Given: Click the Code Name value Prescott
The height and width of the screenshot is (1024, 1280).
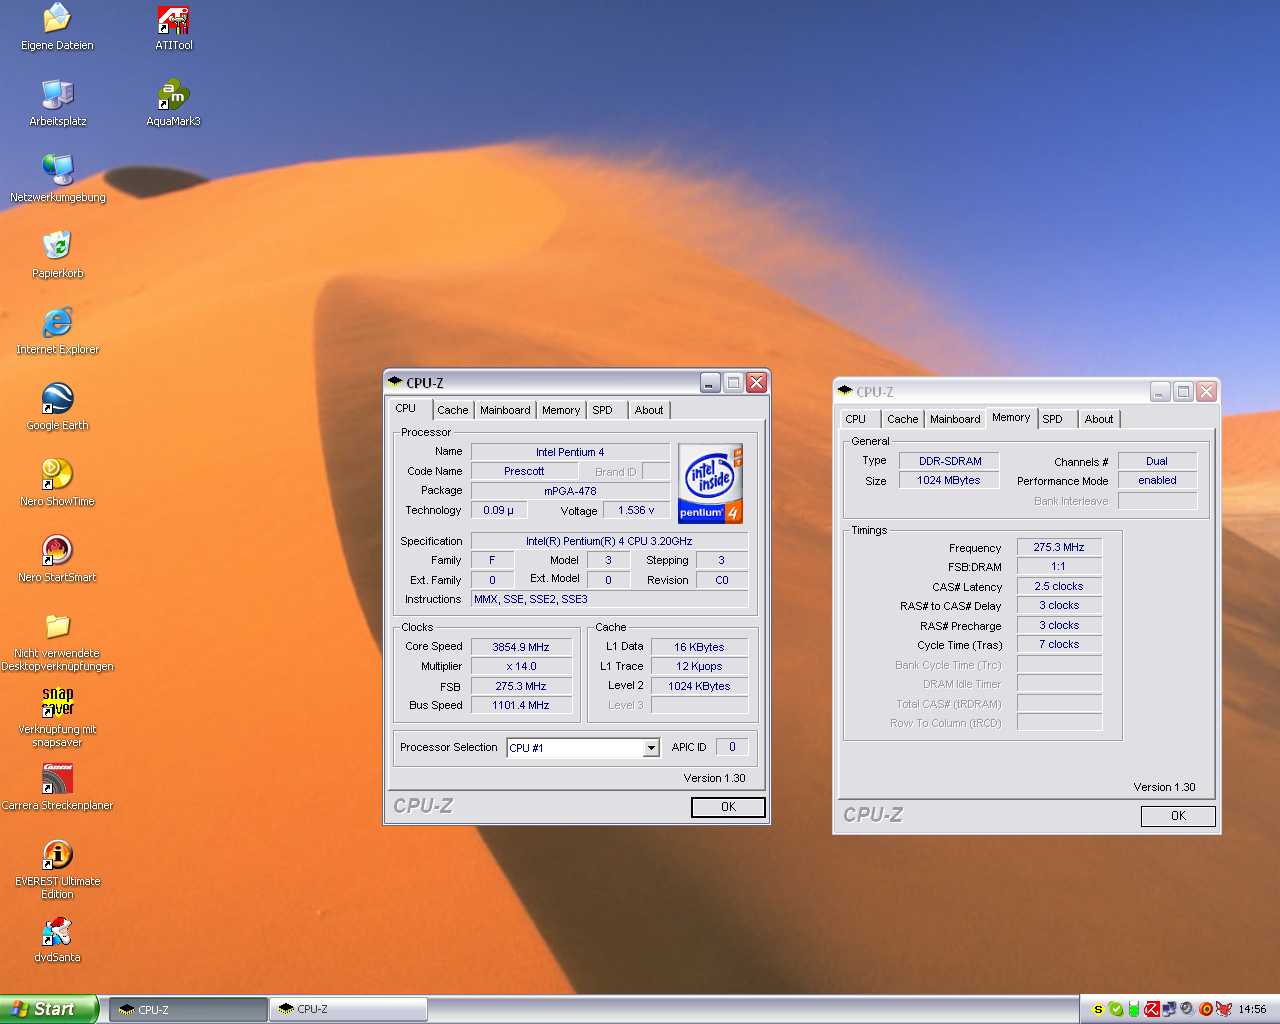Looking at the screenshot, I should [524, 471].
